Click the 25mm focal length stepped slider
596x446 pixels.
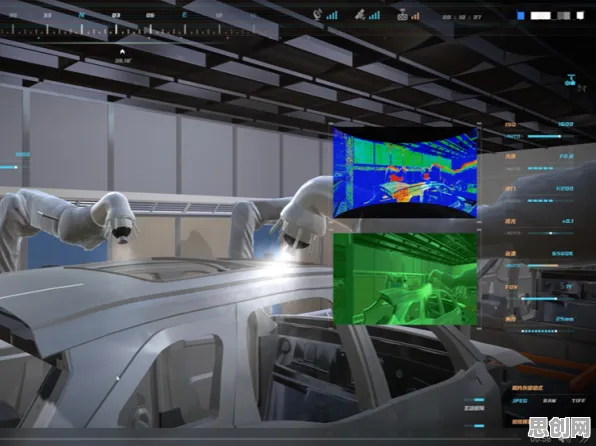coord(547,331)
